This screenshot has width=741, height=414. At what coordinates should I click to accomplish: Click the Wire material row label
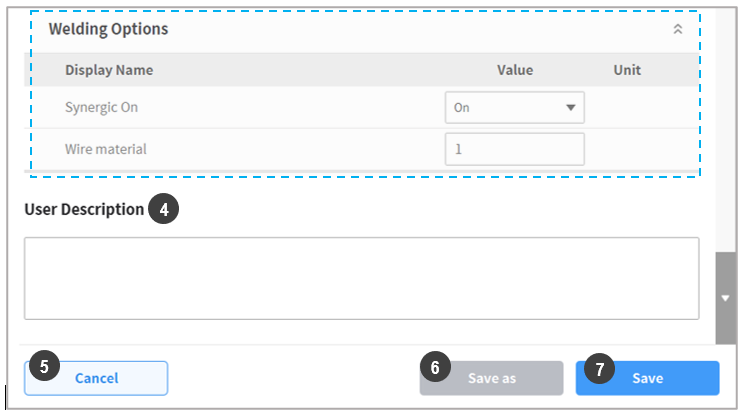(106, 149)
